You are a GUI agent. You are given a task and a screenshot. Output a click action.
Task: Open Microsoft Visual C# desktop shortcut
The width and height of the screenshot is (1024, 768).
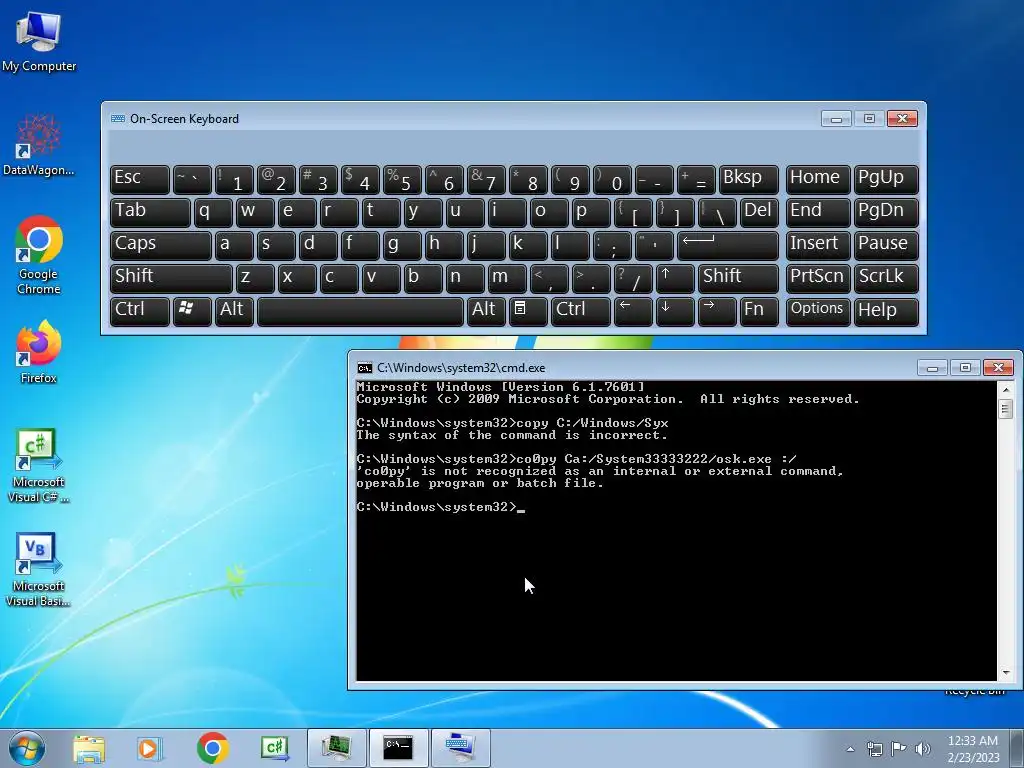(39, 465)
